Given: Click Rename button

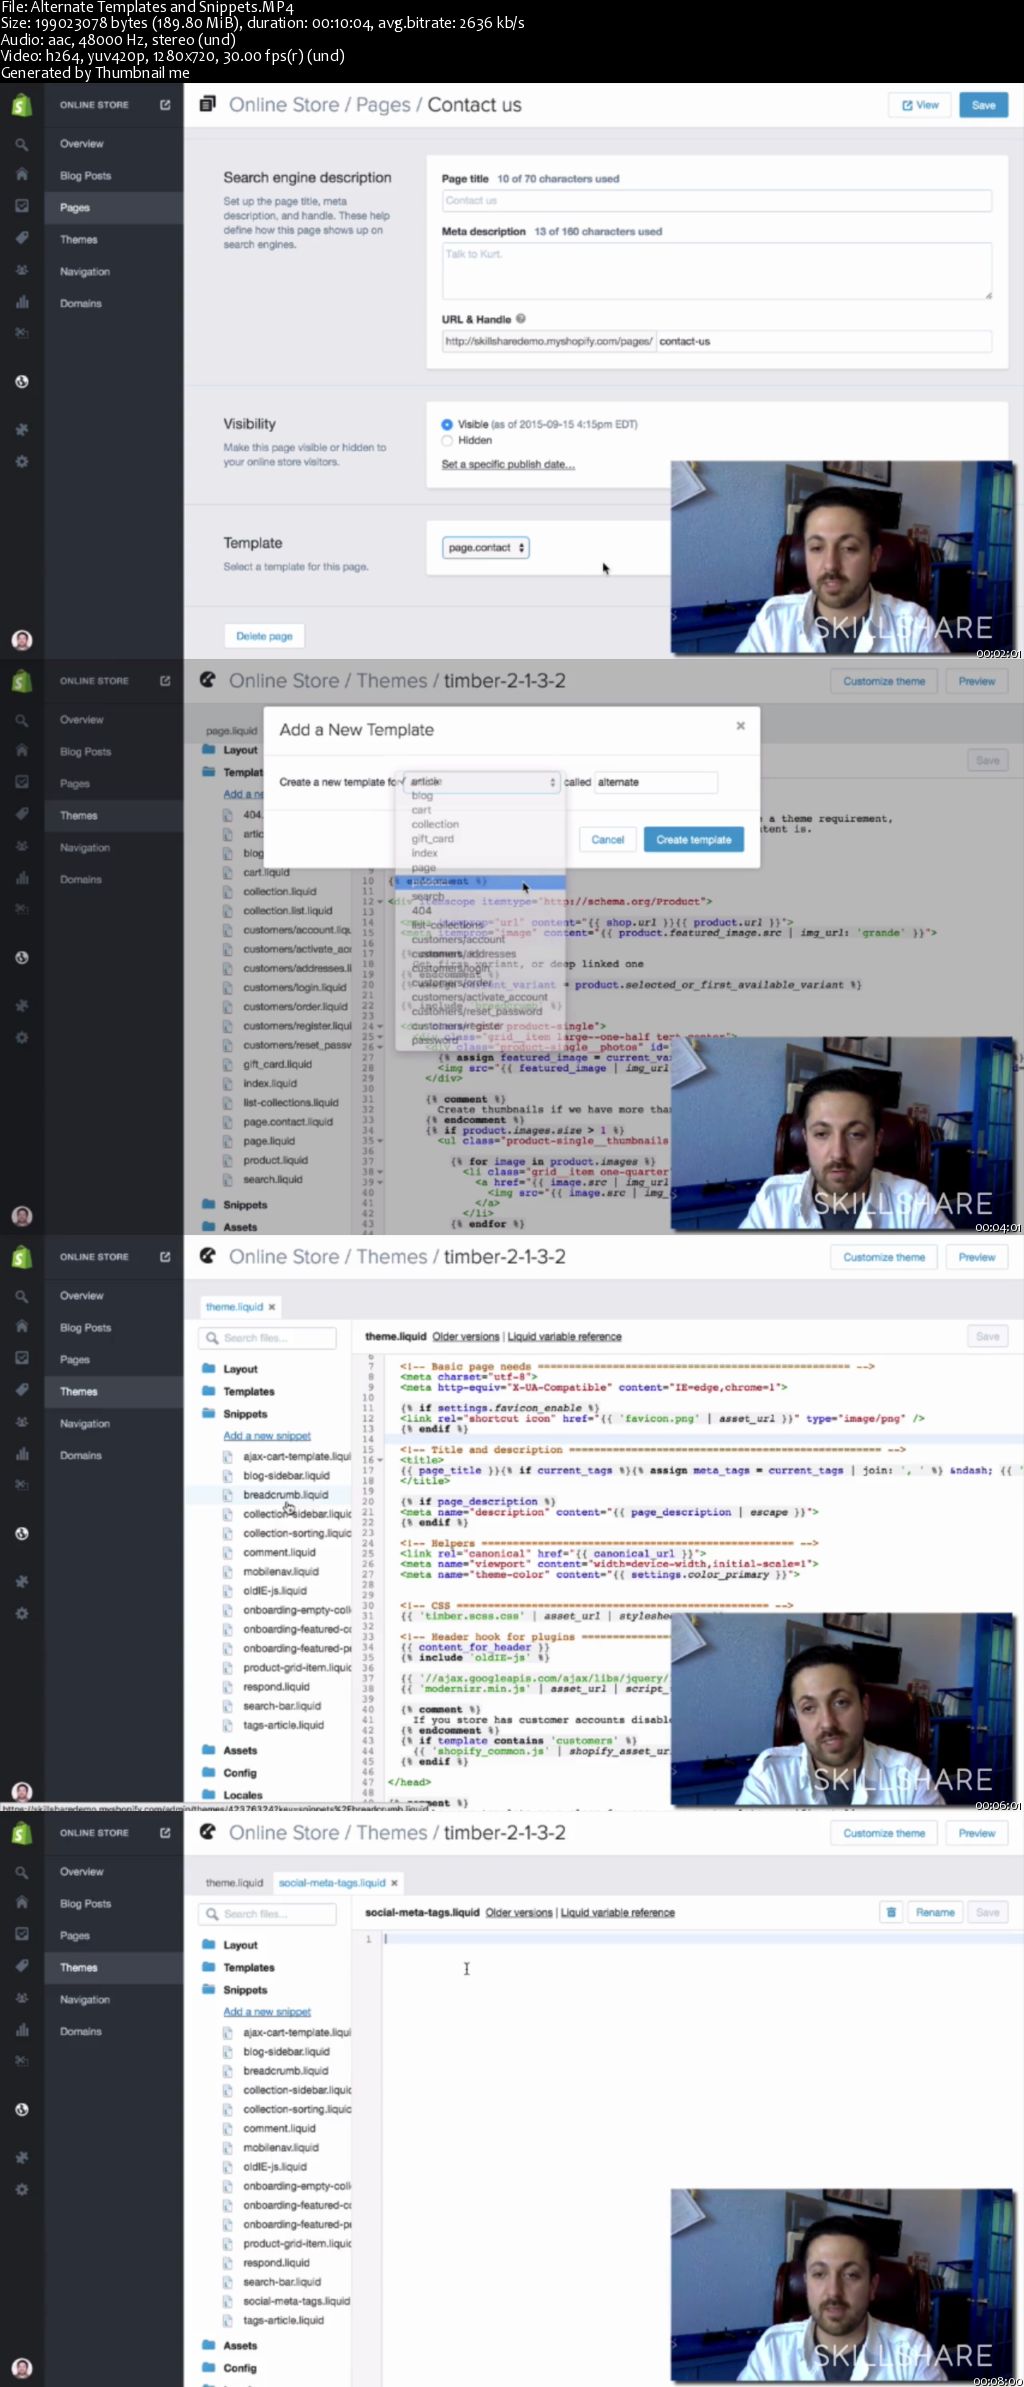Looking at the screenshot, I should [935, 1911].
